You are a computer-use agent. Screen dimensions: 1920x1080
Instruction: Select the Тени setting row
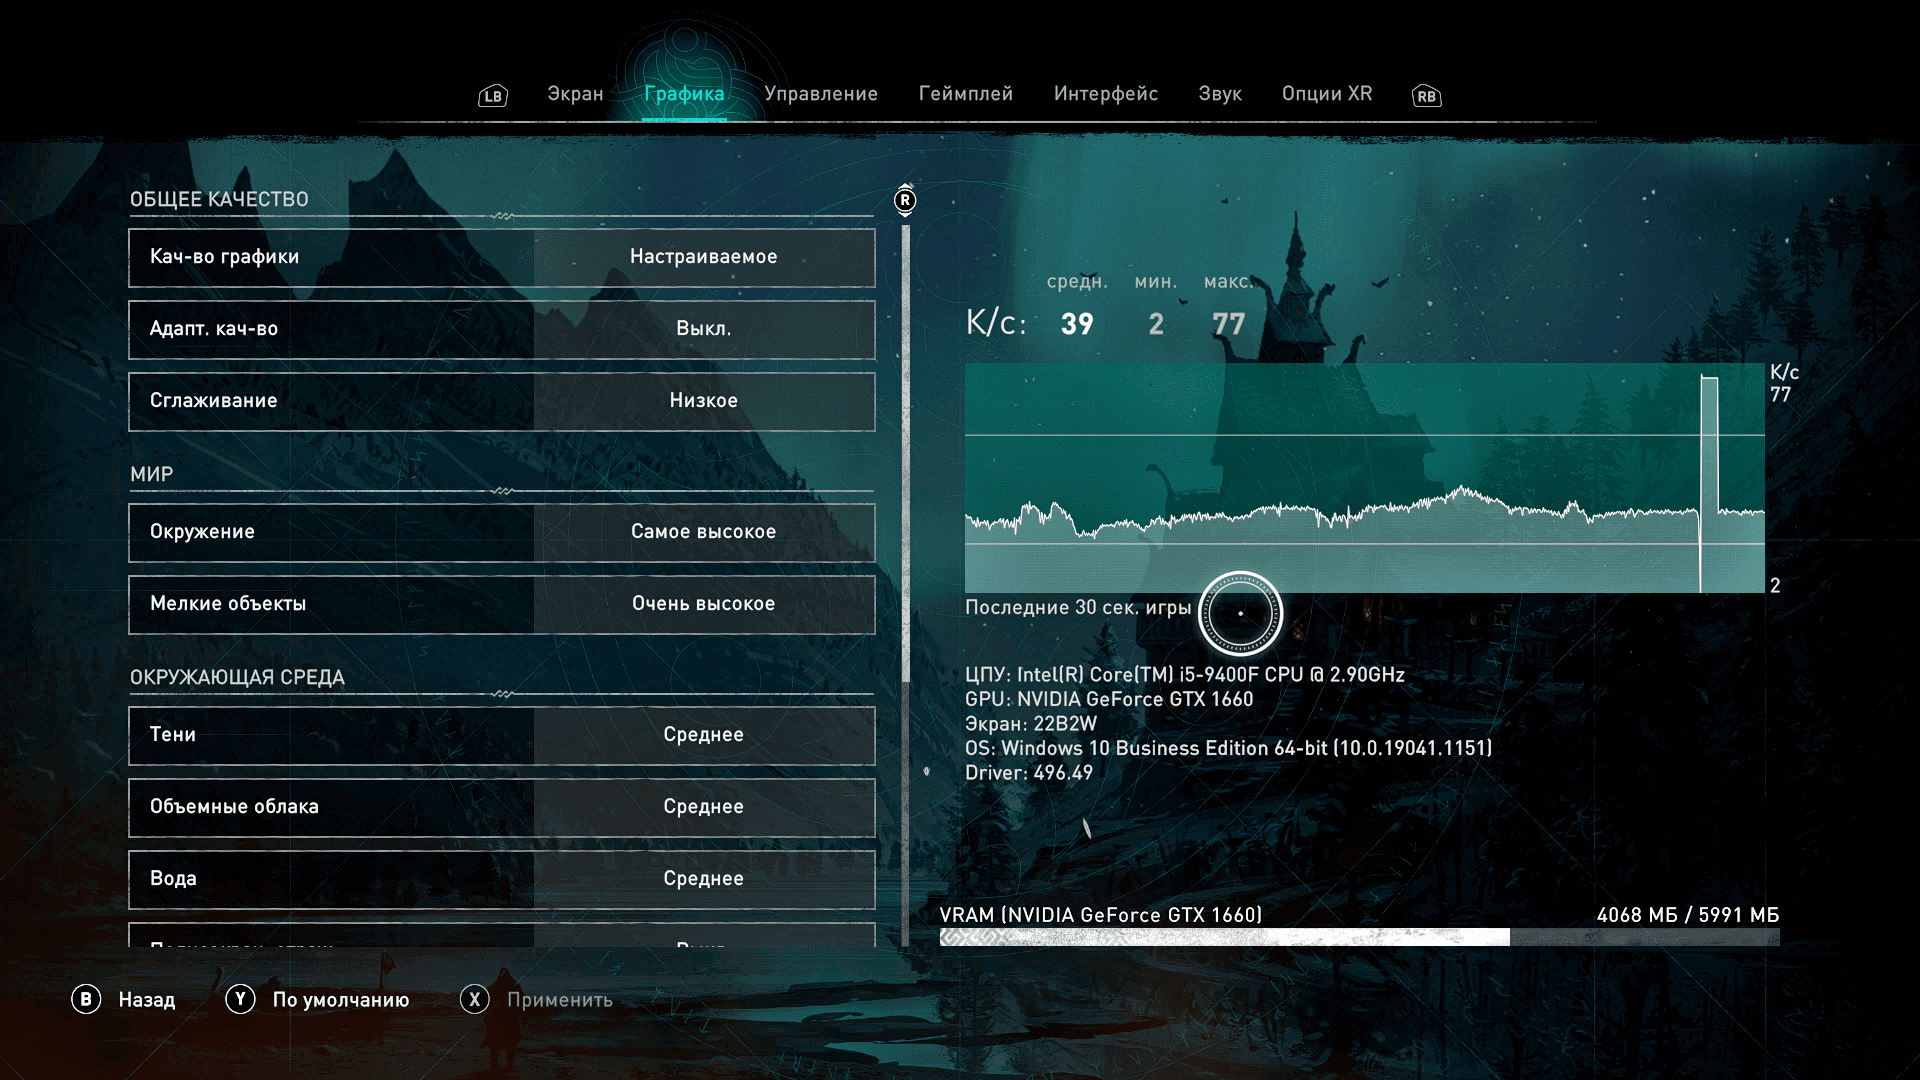point(502,735)
